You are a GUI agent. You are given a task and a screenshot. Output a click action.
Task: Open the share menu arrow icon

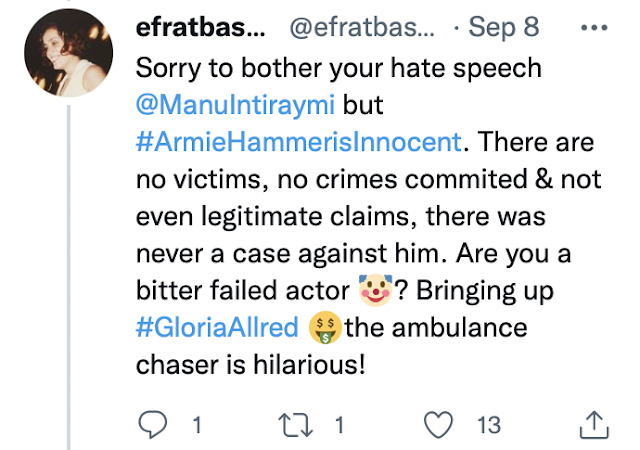pyautogui.click(x=594, y=424)
